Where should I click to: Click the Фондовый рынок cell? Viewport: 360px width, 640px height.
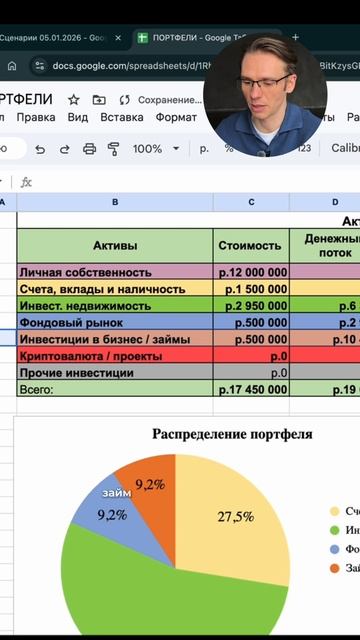pyautogui.click(x=115, y=322)
